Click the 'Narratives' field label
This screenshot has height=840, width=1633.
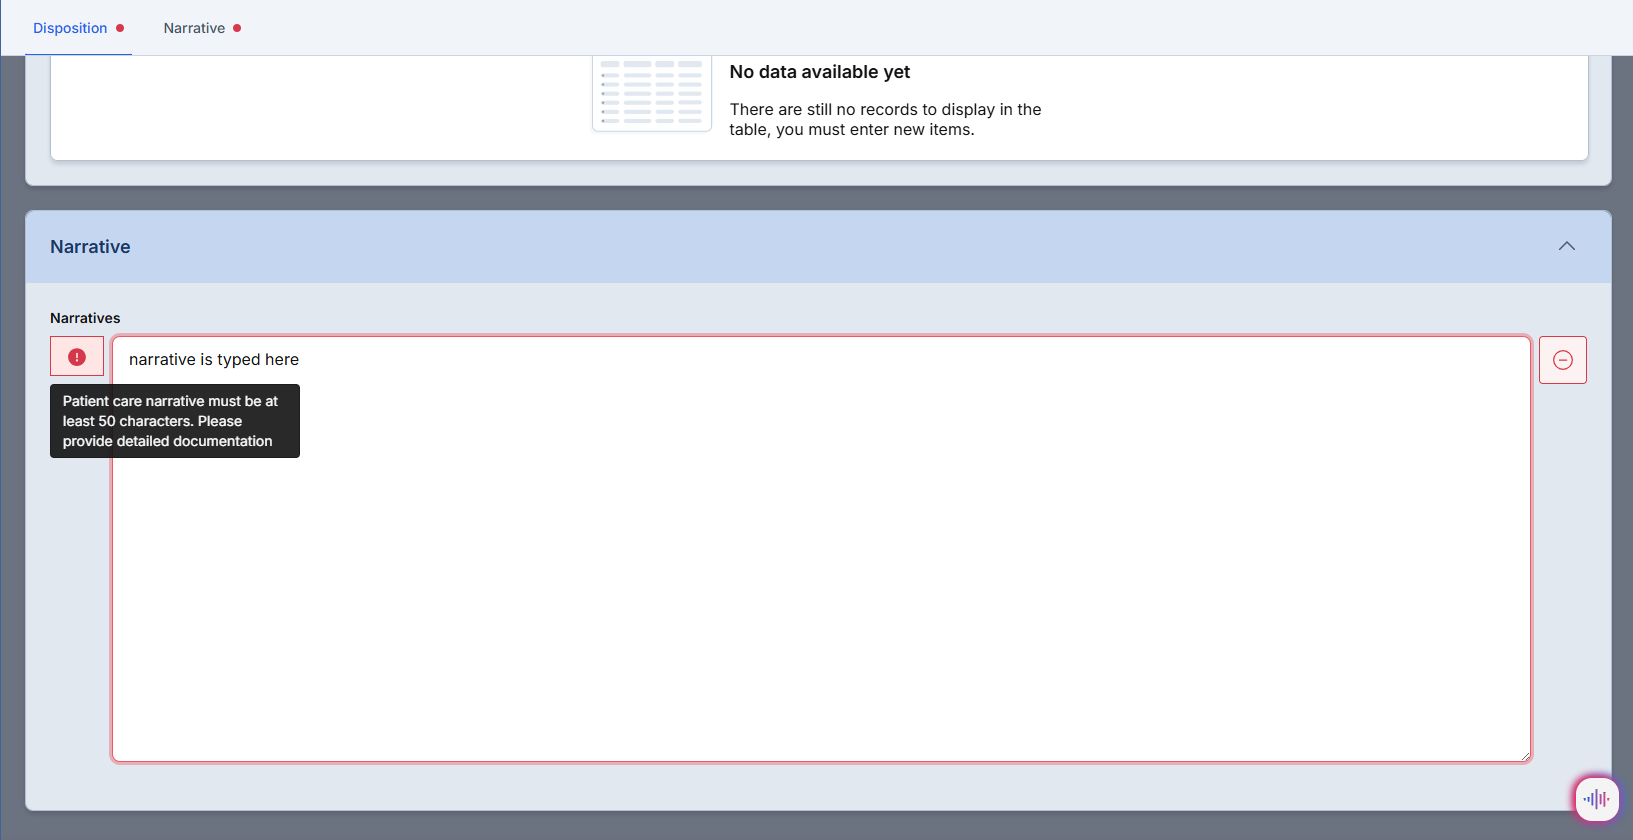pyautogui.click(x=85, y=318)
